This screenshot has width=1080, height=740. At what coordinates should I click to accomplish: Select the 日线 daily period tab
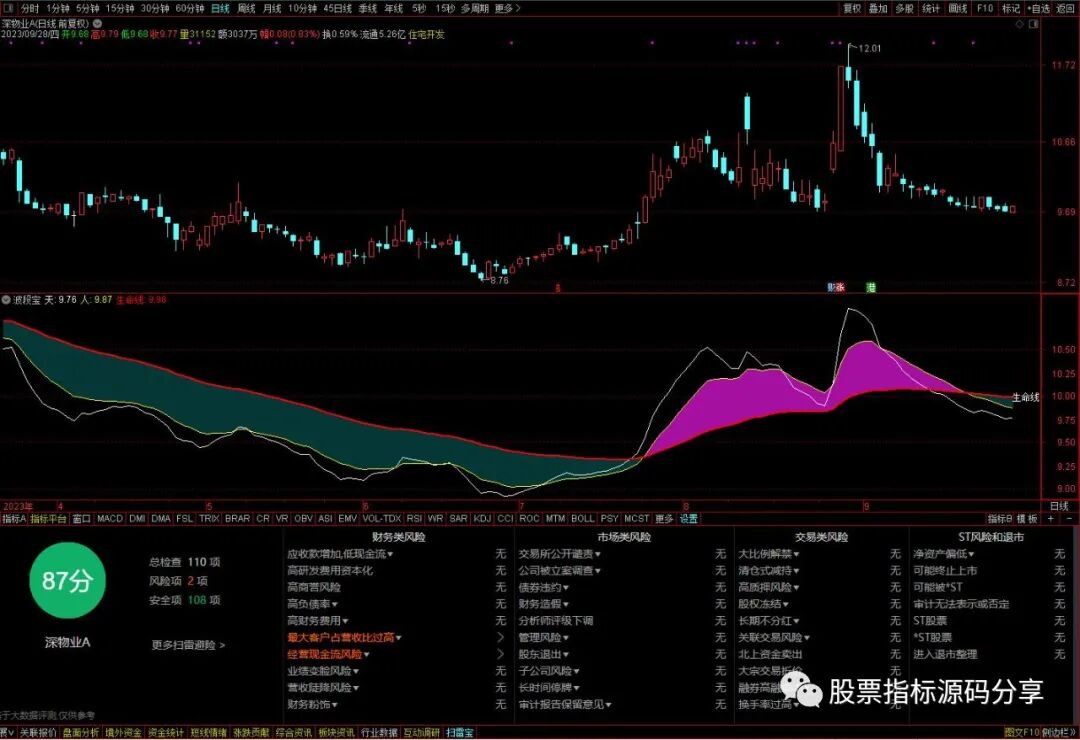pos(220,8)
